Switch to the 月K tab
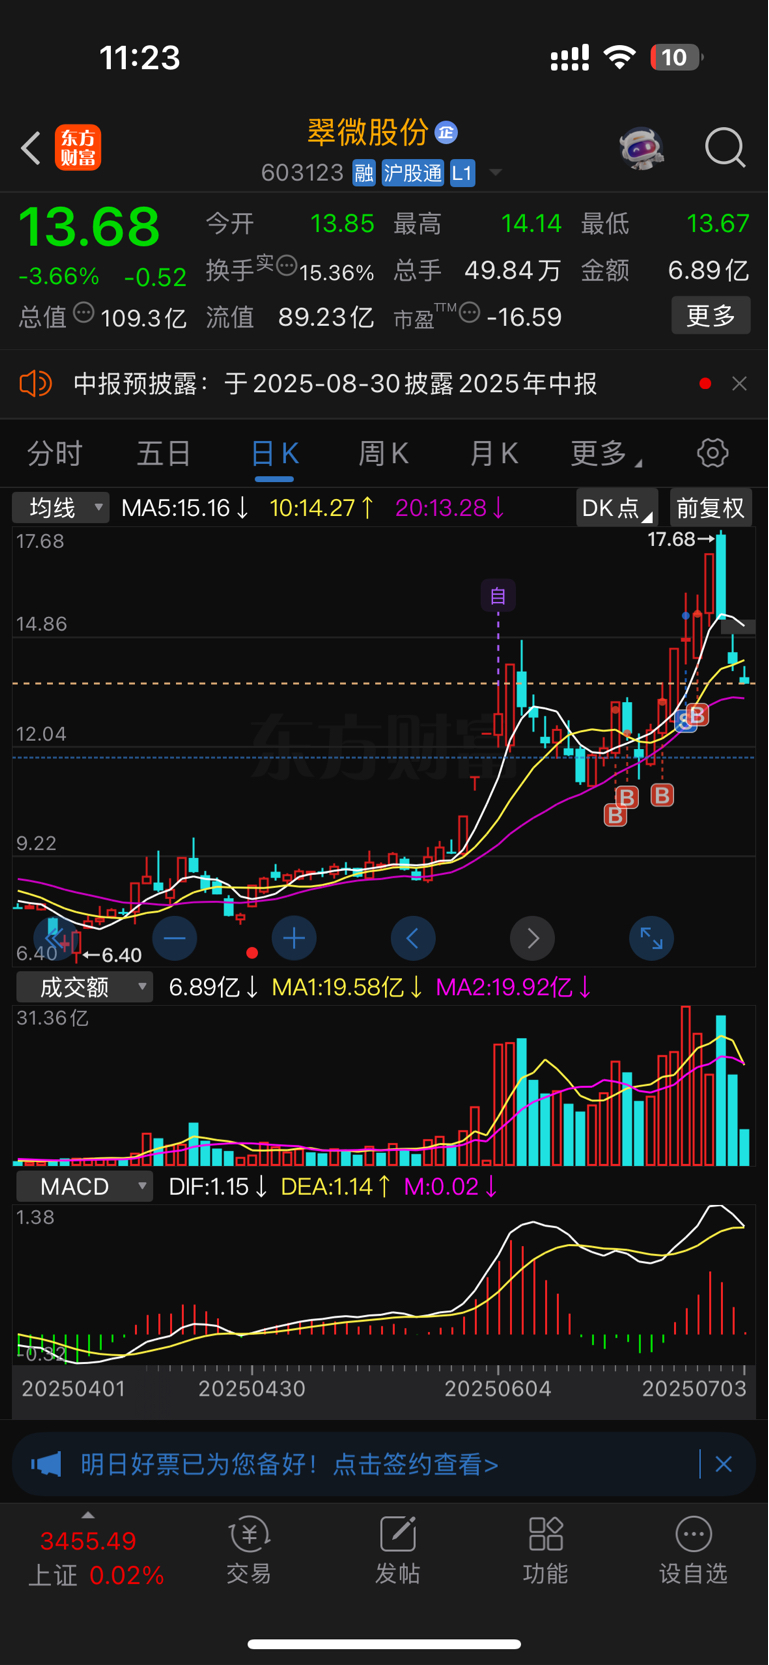This screenshot has height=1665, width=769. tap(494, 454)
